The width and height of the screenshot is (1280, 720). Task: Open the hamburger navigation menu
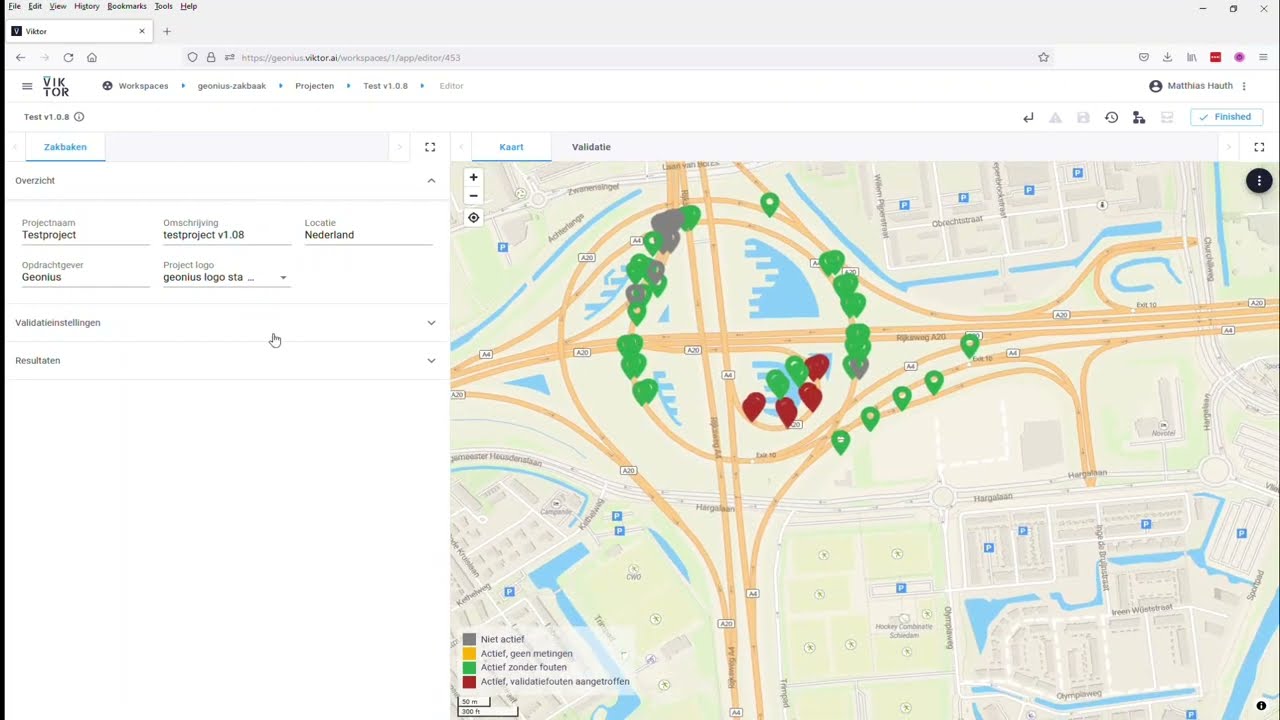27,86
